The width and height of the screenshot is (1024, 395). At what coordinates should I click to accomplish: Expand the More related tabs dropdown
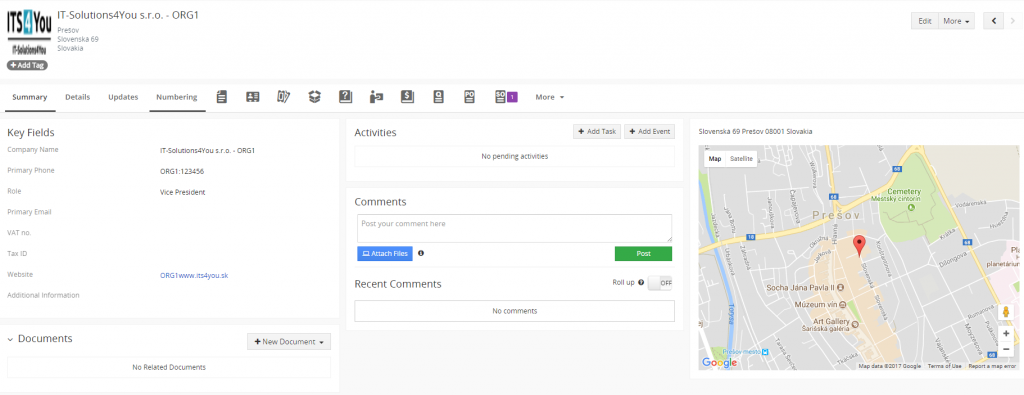click(550, 97)
